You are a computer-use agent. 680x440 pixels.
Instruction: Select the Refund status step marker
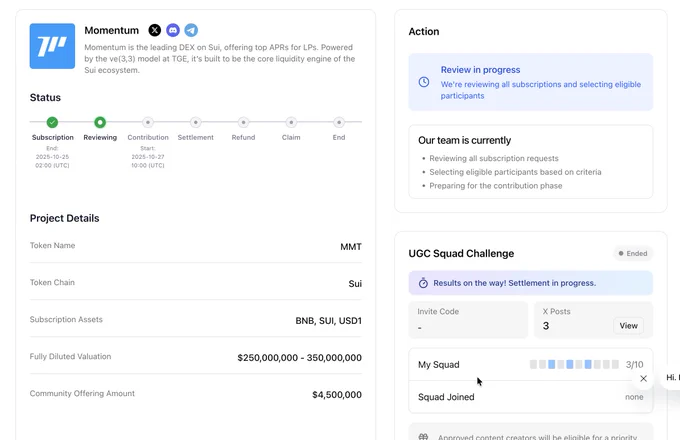[x=243, y=122]
